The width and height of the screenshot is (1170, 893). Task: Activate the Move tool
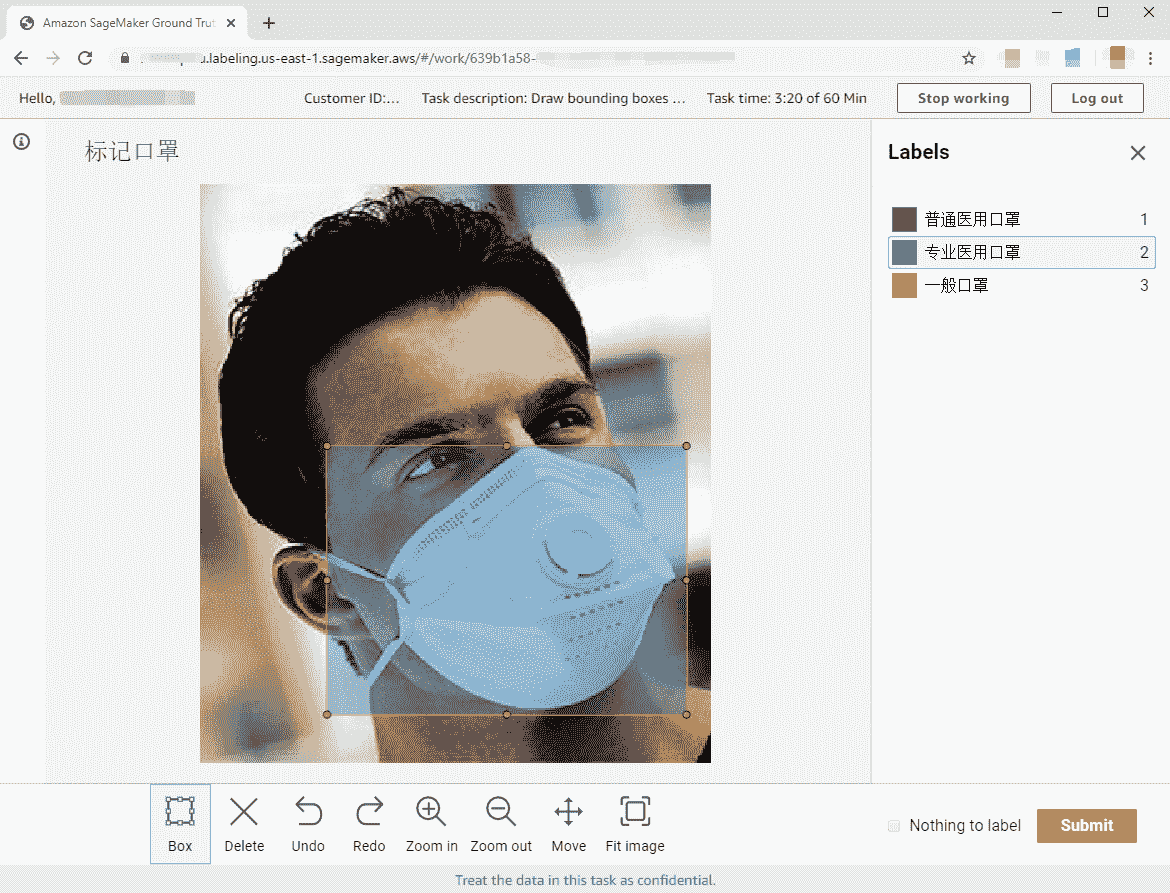click(x=569, y=824)
